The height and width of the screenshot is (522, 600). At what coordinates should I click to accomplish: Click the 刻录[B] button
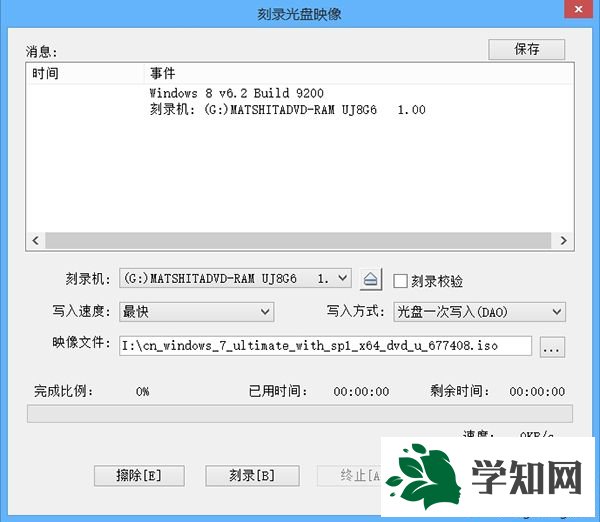click(x=252, y=476)
